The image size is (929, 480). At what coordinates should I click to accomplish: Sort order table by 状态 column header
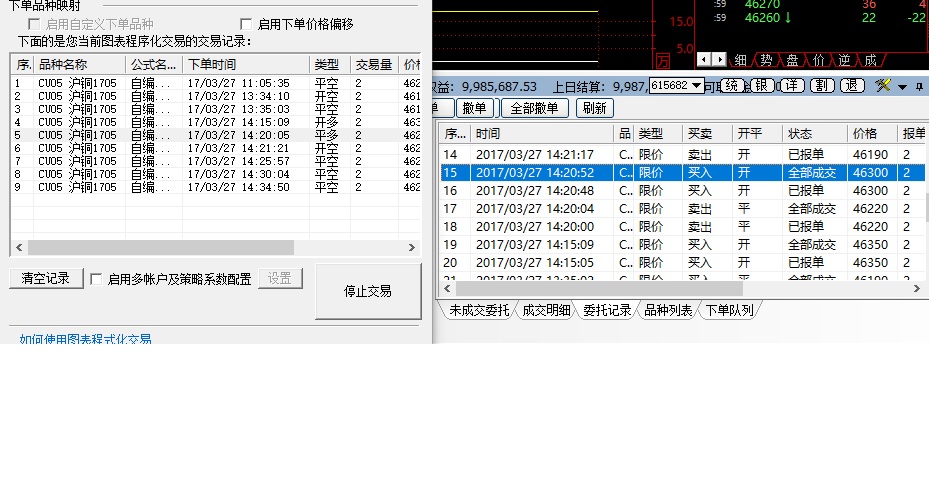[815, 134]
